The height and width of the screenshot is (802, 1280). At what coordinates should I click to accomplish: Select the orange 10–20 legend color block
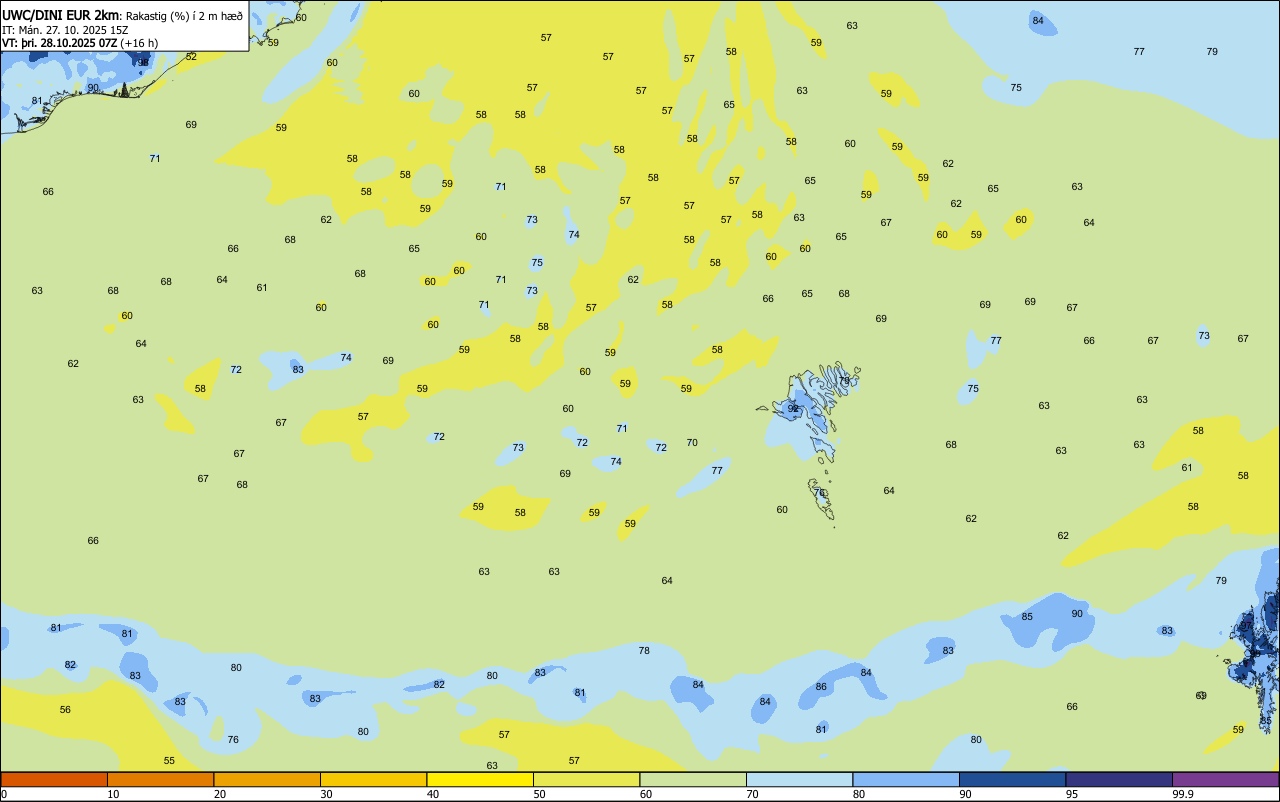(160, 779)
